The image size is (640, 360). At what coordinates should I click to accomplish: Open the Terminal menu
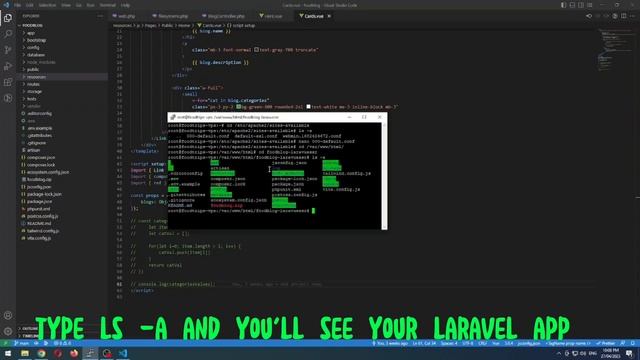[x=108, y=5]
